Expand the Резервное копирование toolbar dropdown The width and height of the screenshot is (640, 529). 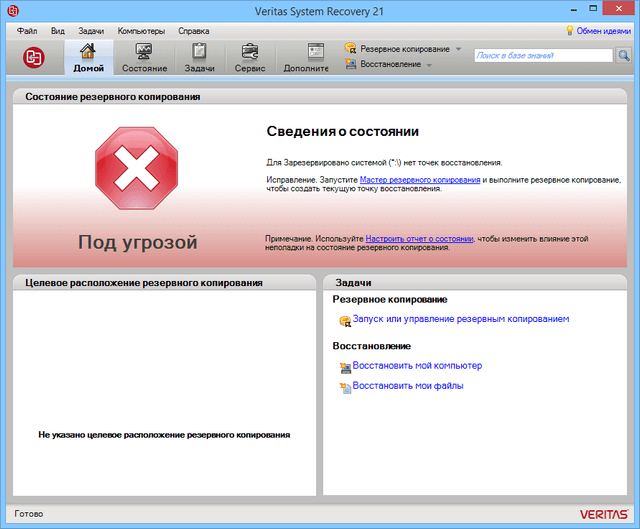coord(458,49)
